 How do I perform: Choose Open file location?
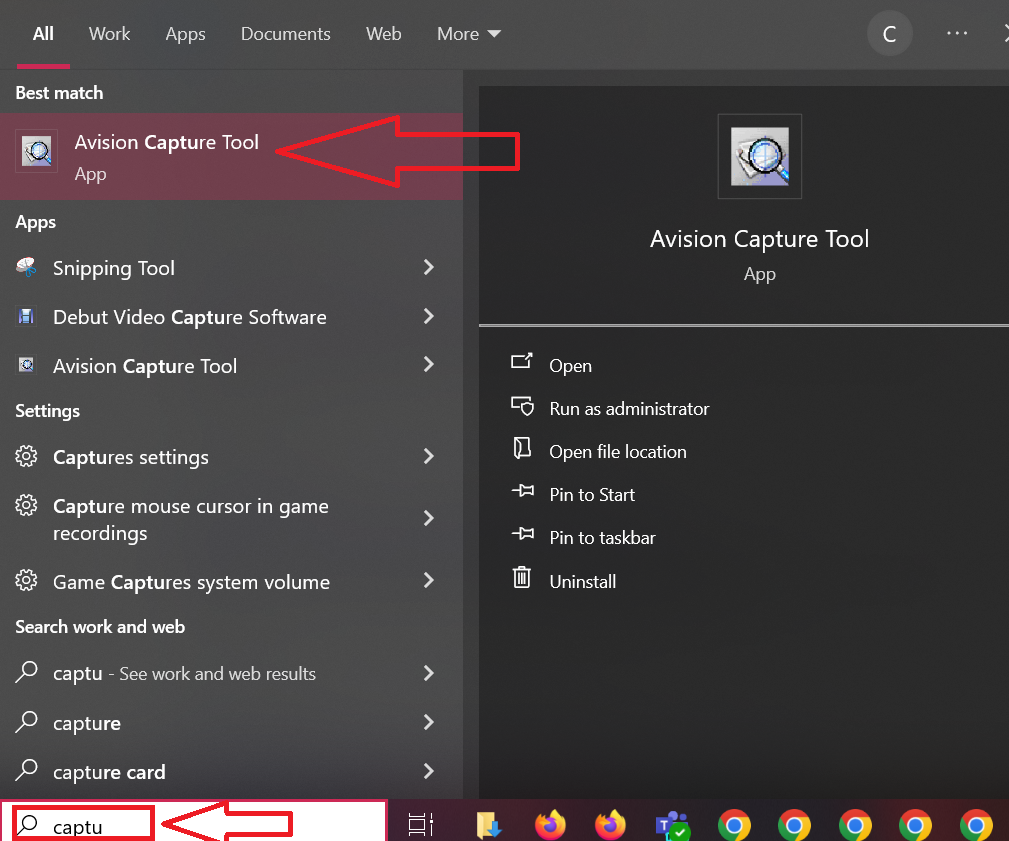click(x=617, y=451)
